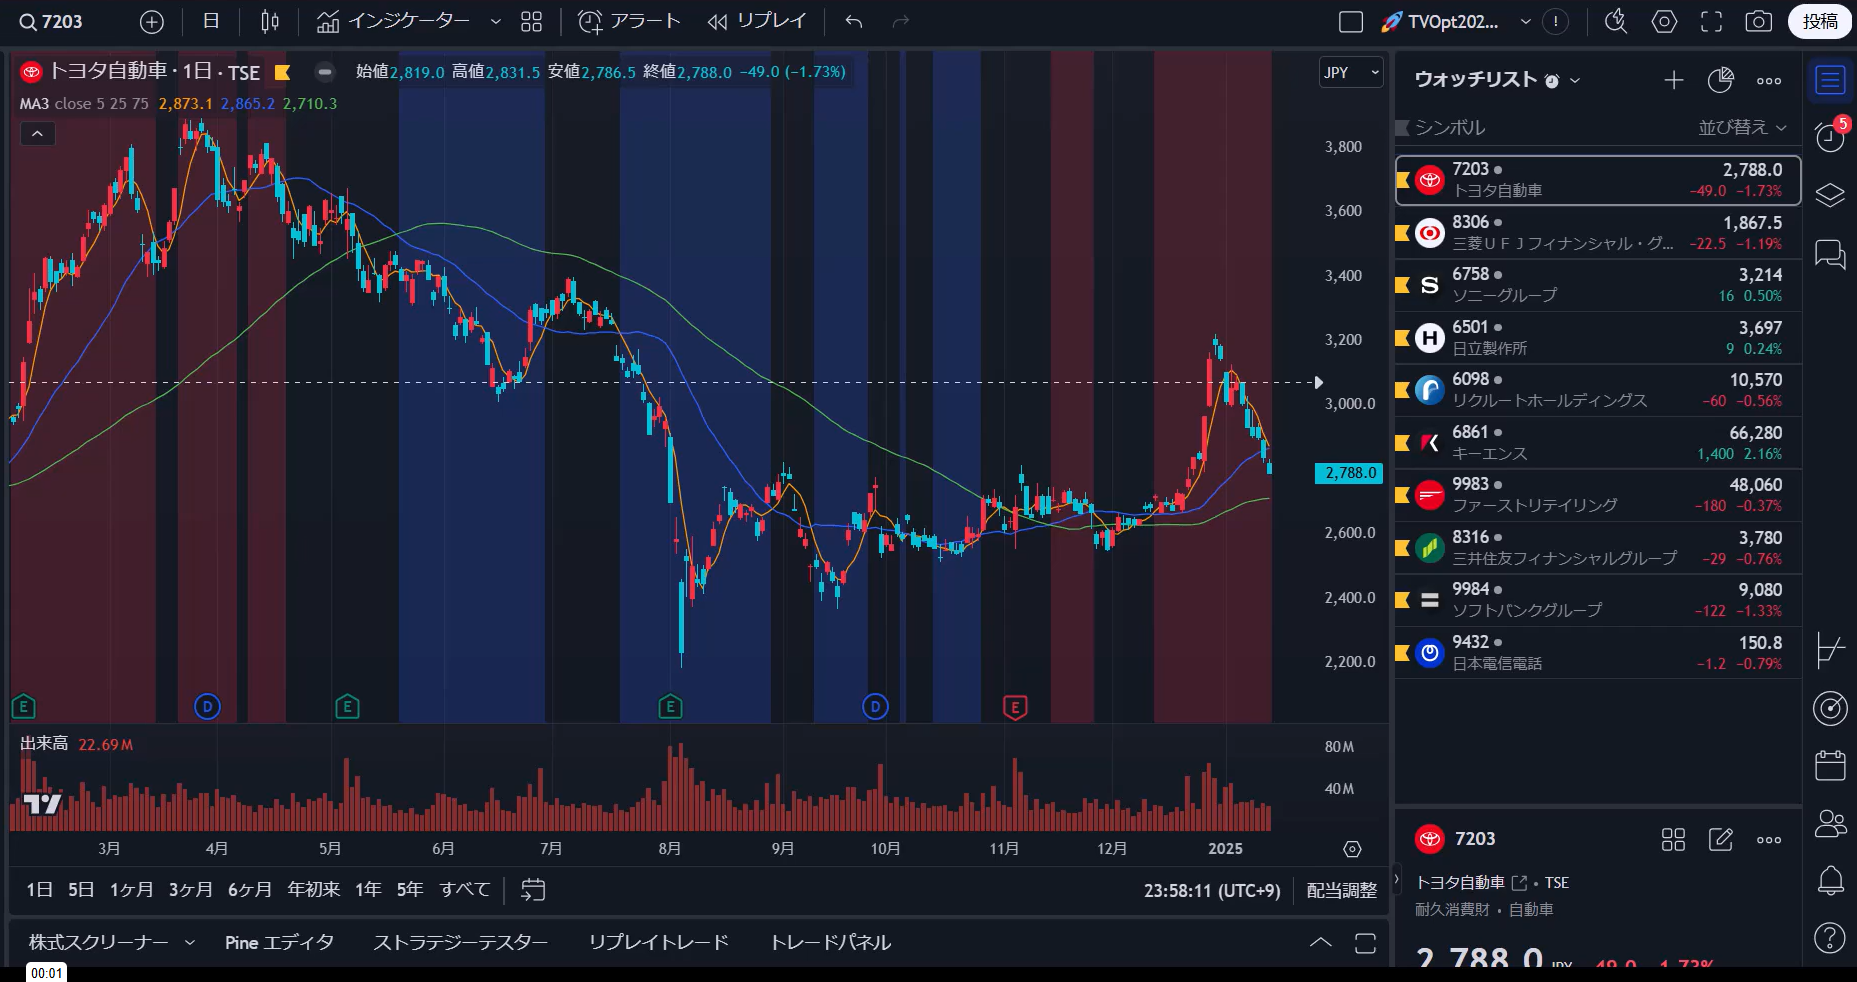Toggle flag on 8306 watchlist row
1857x982 pixels.
click(x=1402, y=233)
